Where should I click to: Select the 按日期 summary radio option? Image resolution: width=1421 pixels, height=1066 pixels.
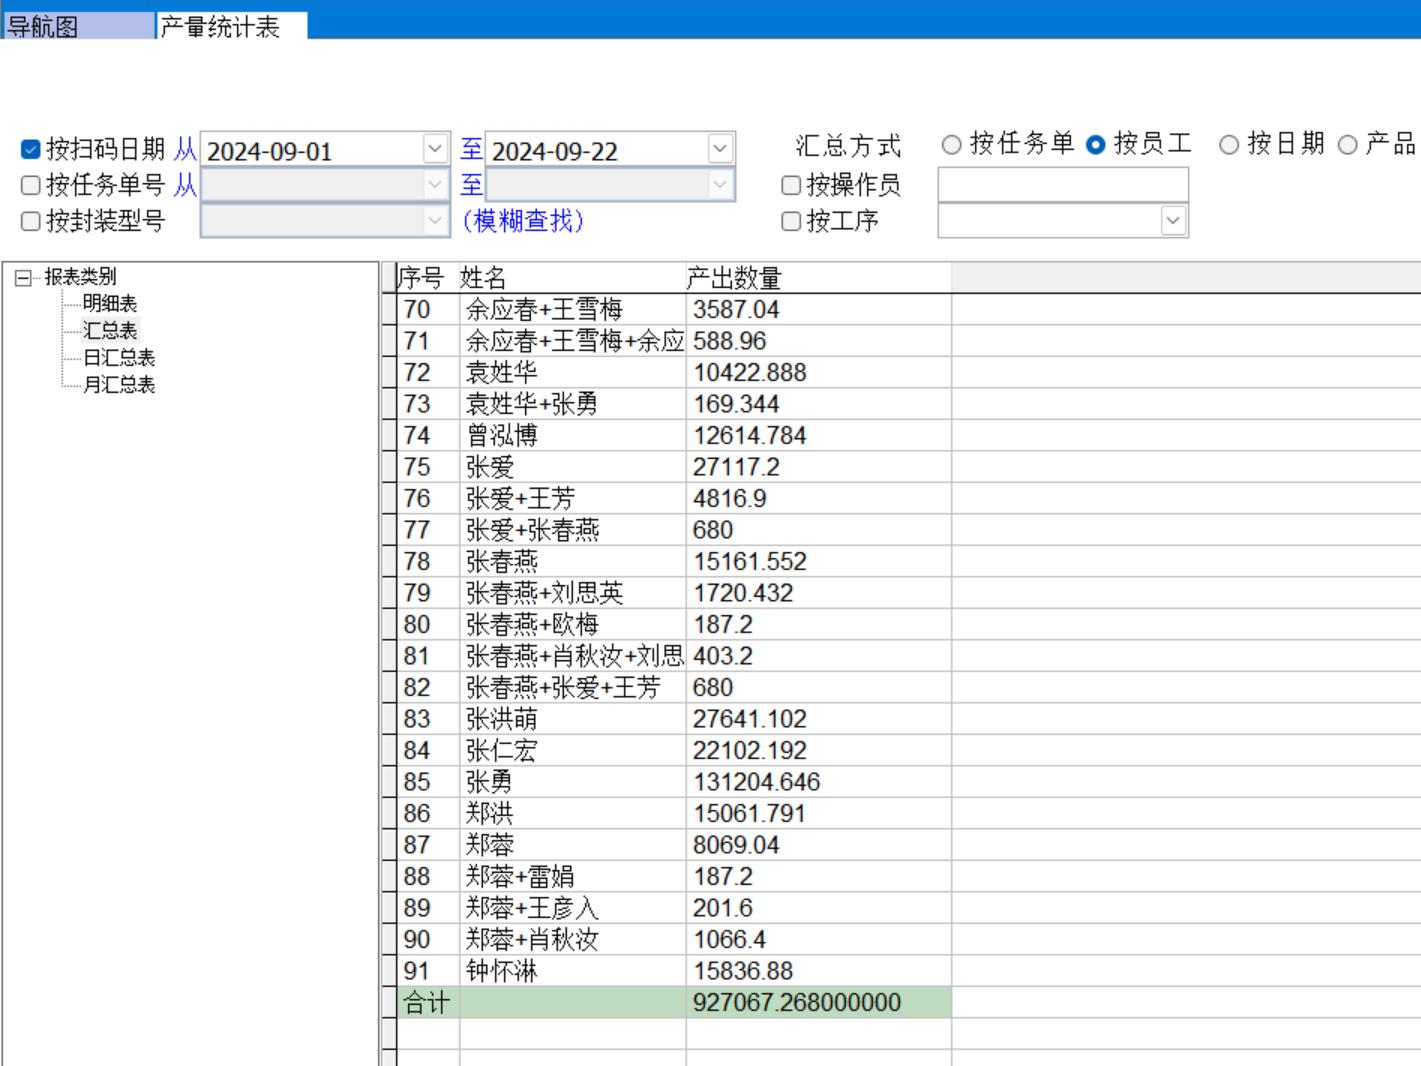[1229, 145]
